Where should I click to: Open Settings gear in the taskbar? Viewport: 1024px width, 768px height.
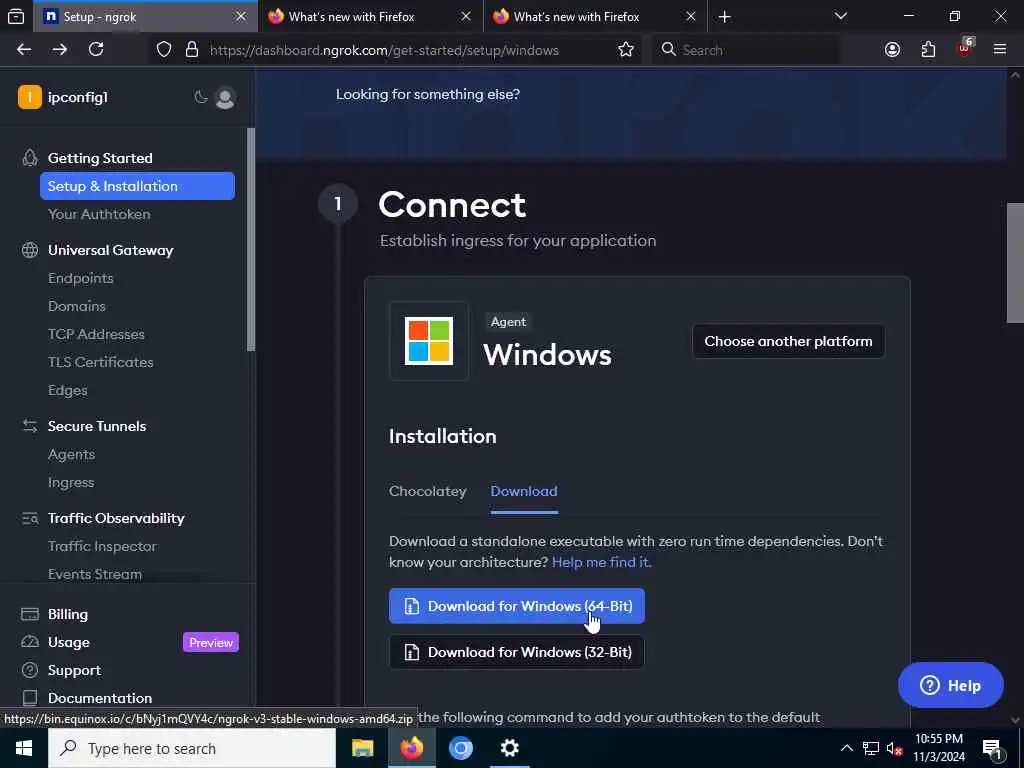509,748
